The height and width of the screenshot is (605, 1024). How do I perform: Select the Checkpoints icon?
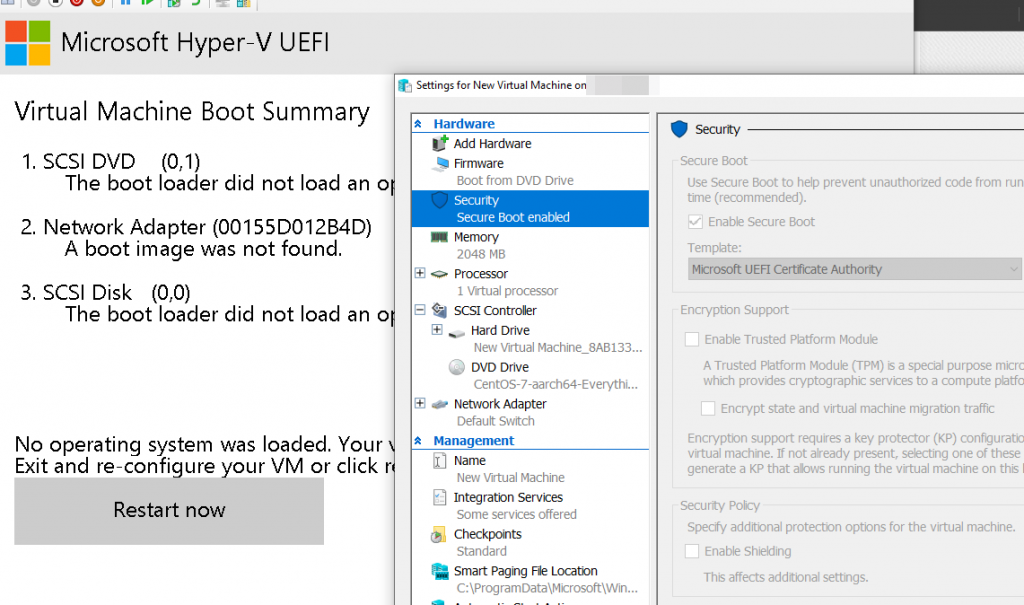click(438, 535)
